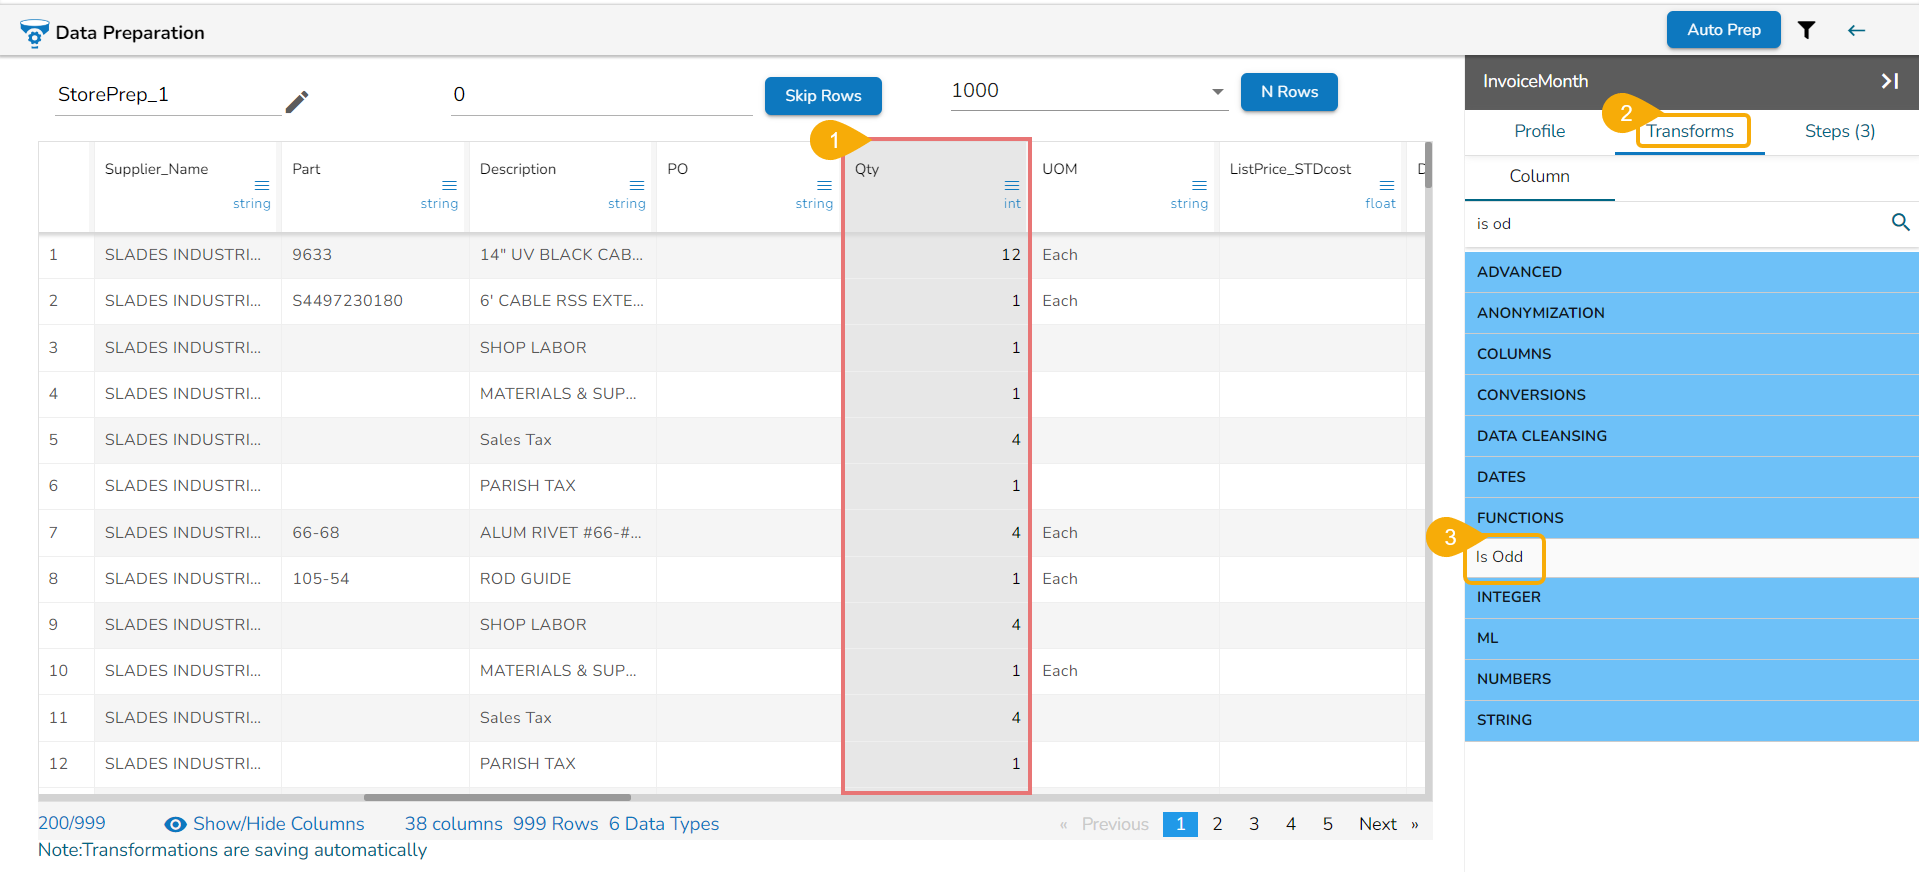Click the 38 columns label

[x=453, y=824]
